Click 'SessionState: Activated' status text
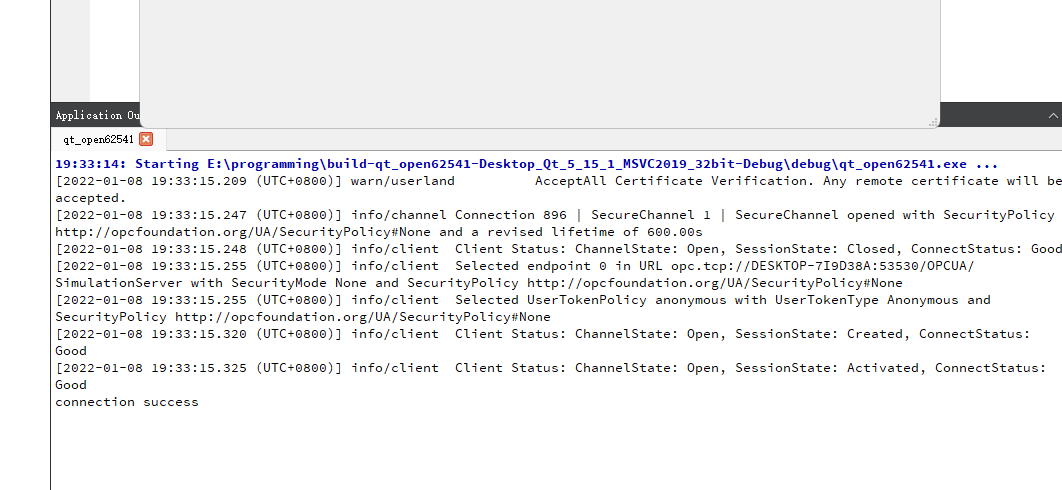Screen dimensions: 1062x490 coord(831,367)
